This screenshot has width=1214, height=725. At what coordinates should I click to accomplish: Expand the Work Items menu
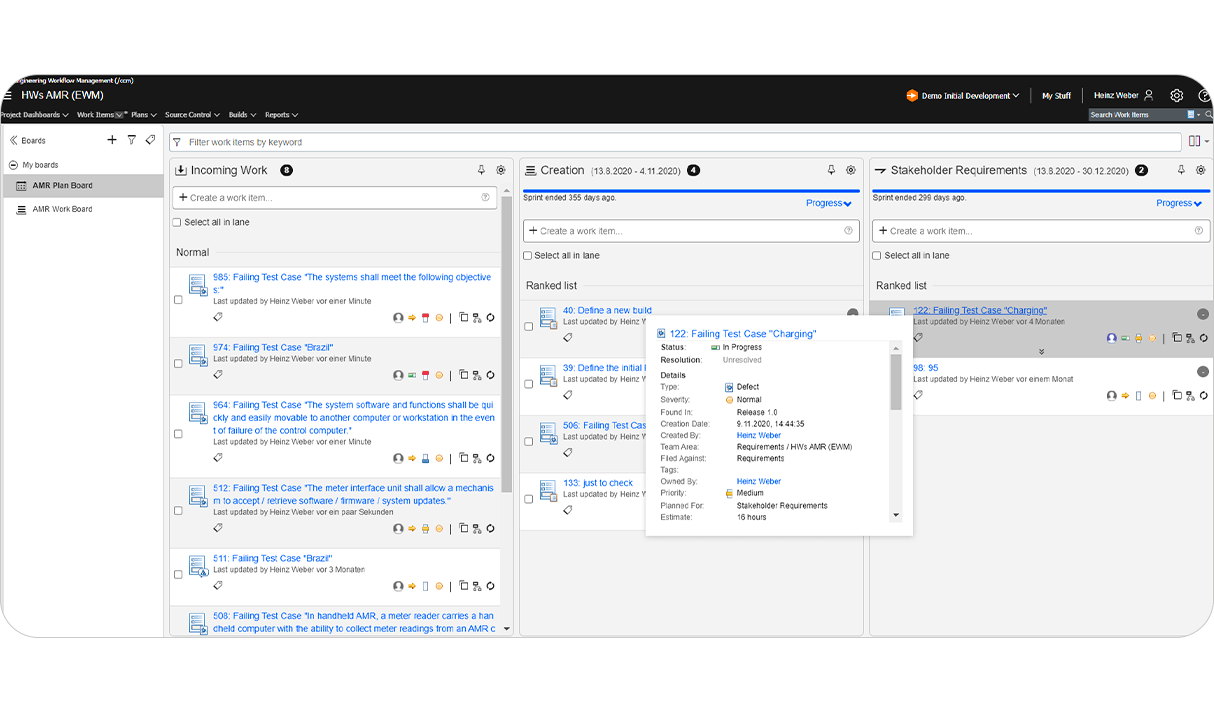click(97, 114)
